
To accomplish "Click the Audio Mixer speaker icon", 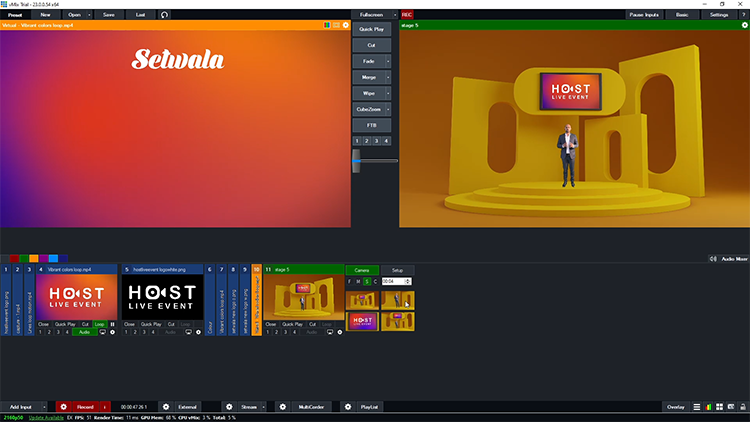I will point(714,258).
